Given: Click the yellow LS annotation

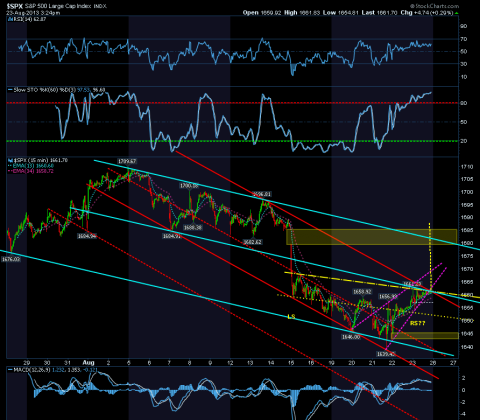Looking at the screenshot, I should point(291,316).
